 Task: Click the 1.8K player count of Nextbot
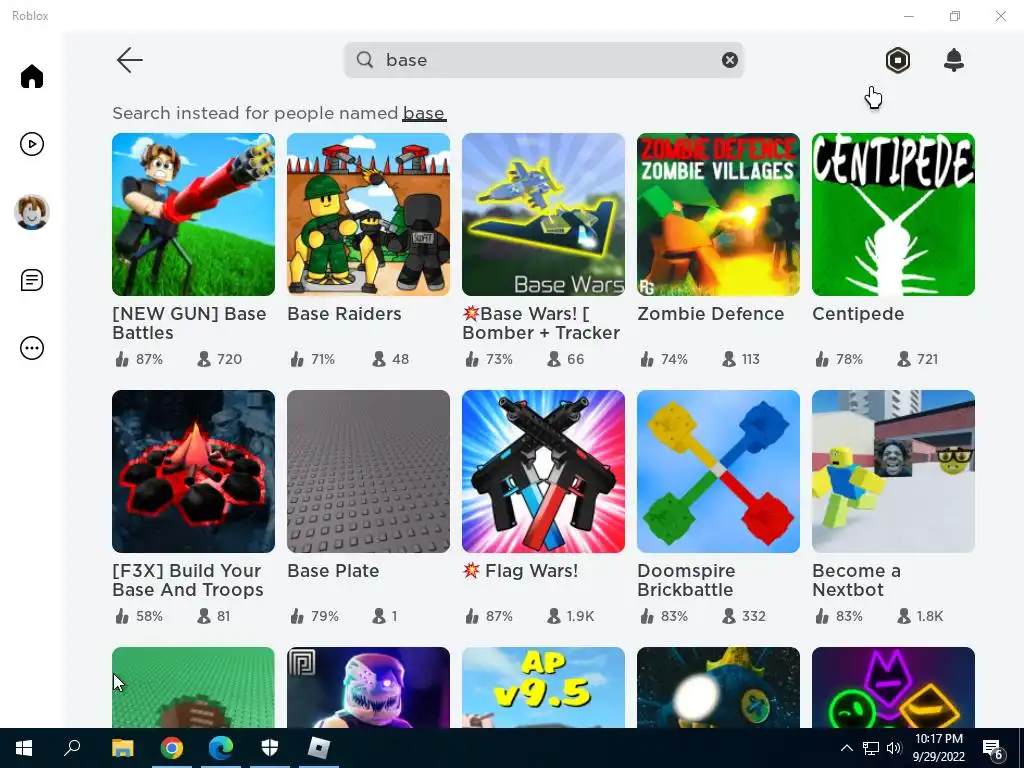tap(920, 616)
